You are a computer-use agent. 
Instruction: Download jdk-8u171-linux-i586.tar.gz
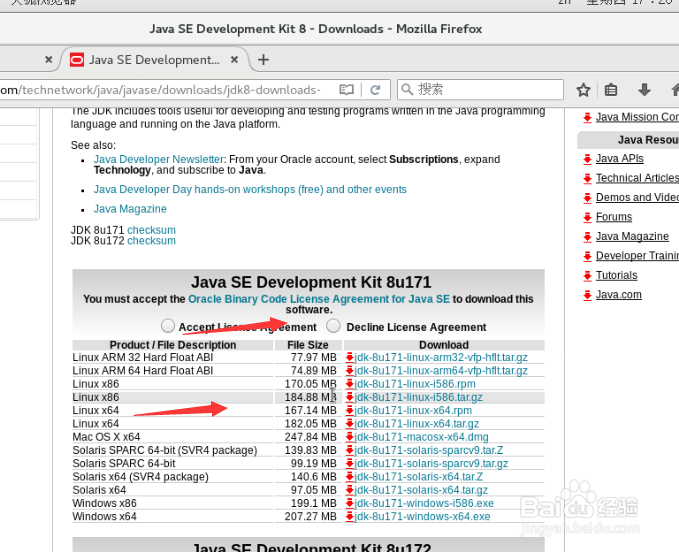(418, 397)
